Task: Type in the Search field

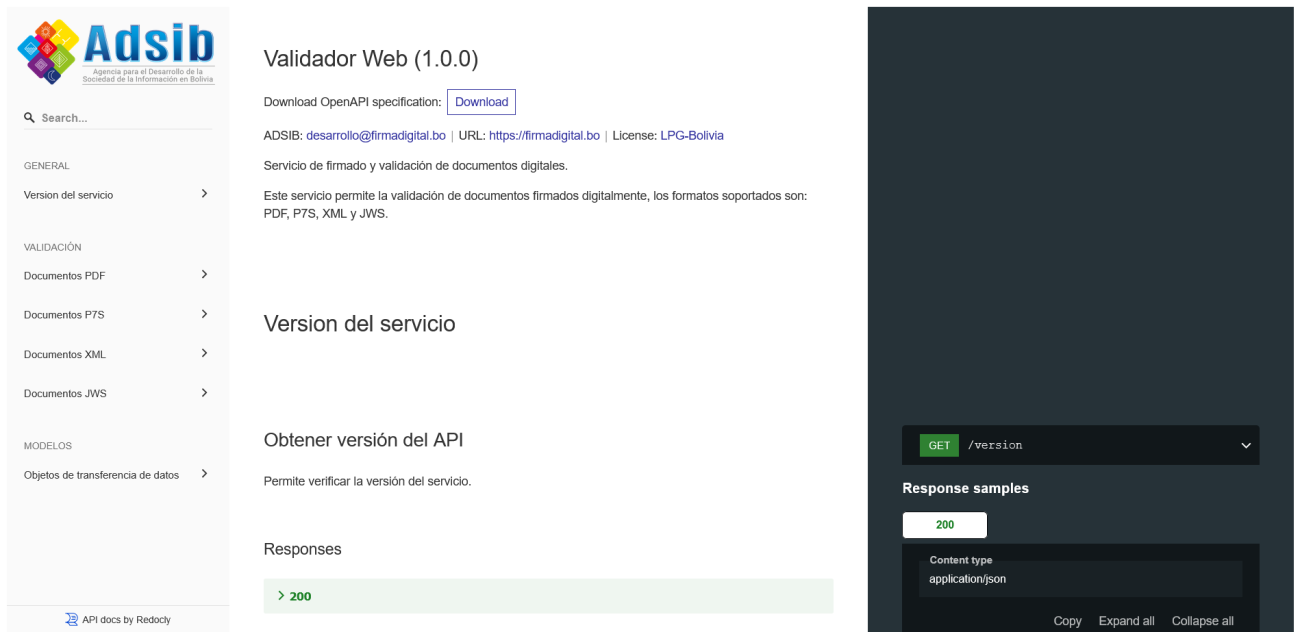Action: [x=120, y=118]
